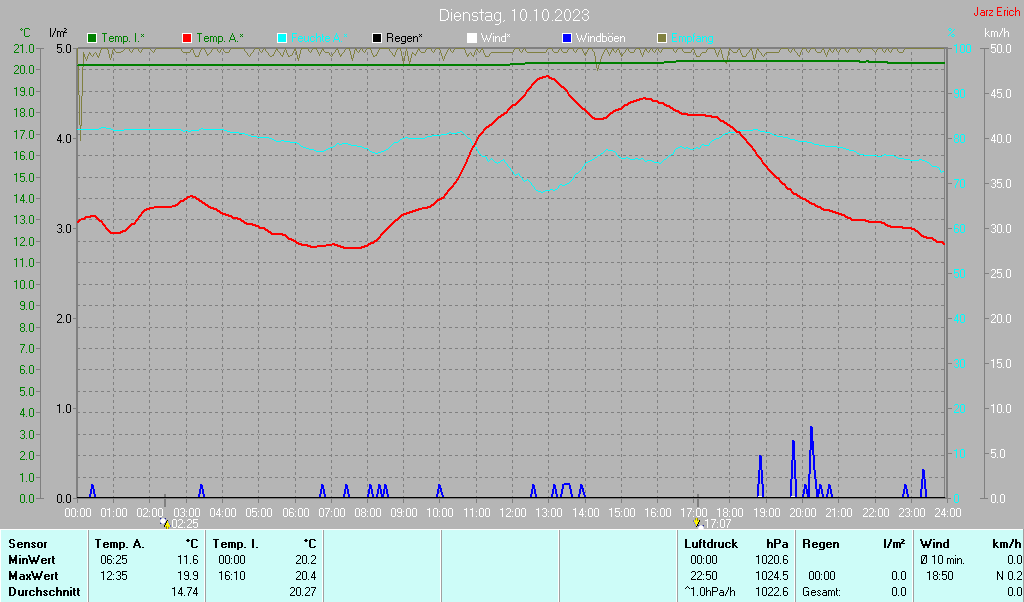The width and height of the screenshot is (1024, 602).
Task: Click the 'l/m²' axis unit label above the chart
Action: [58, 32]
